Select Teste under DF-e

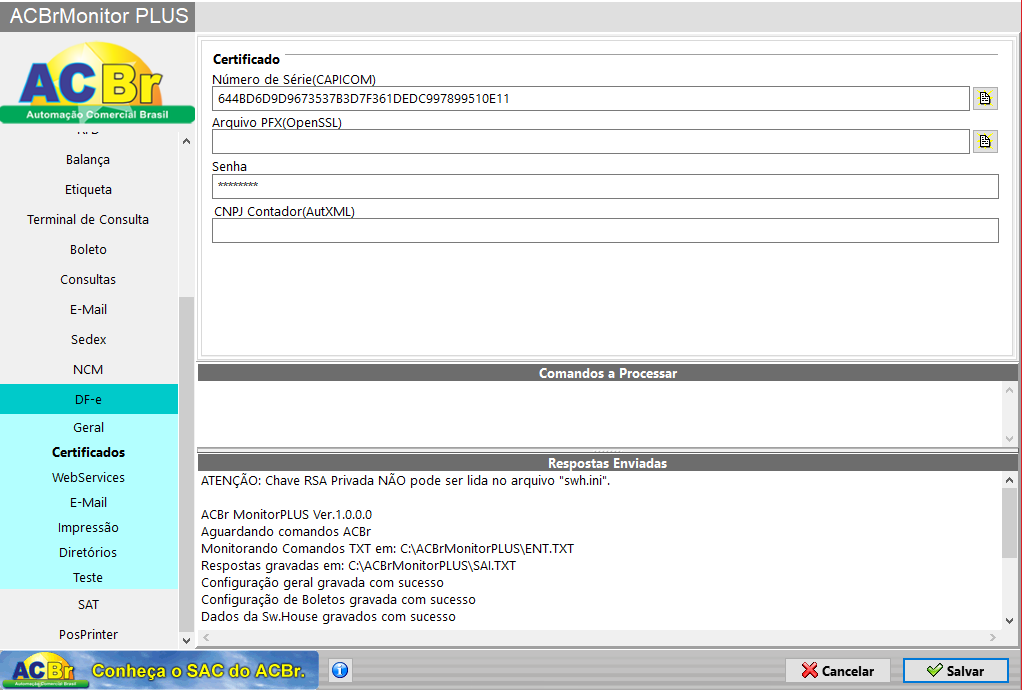tap(88, 577)
